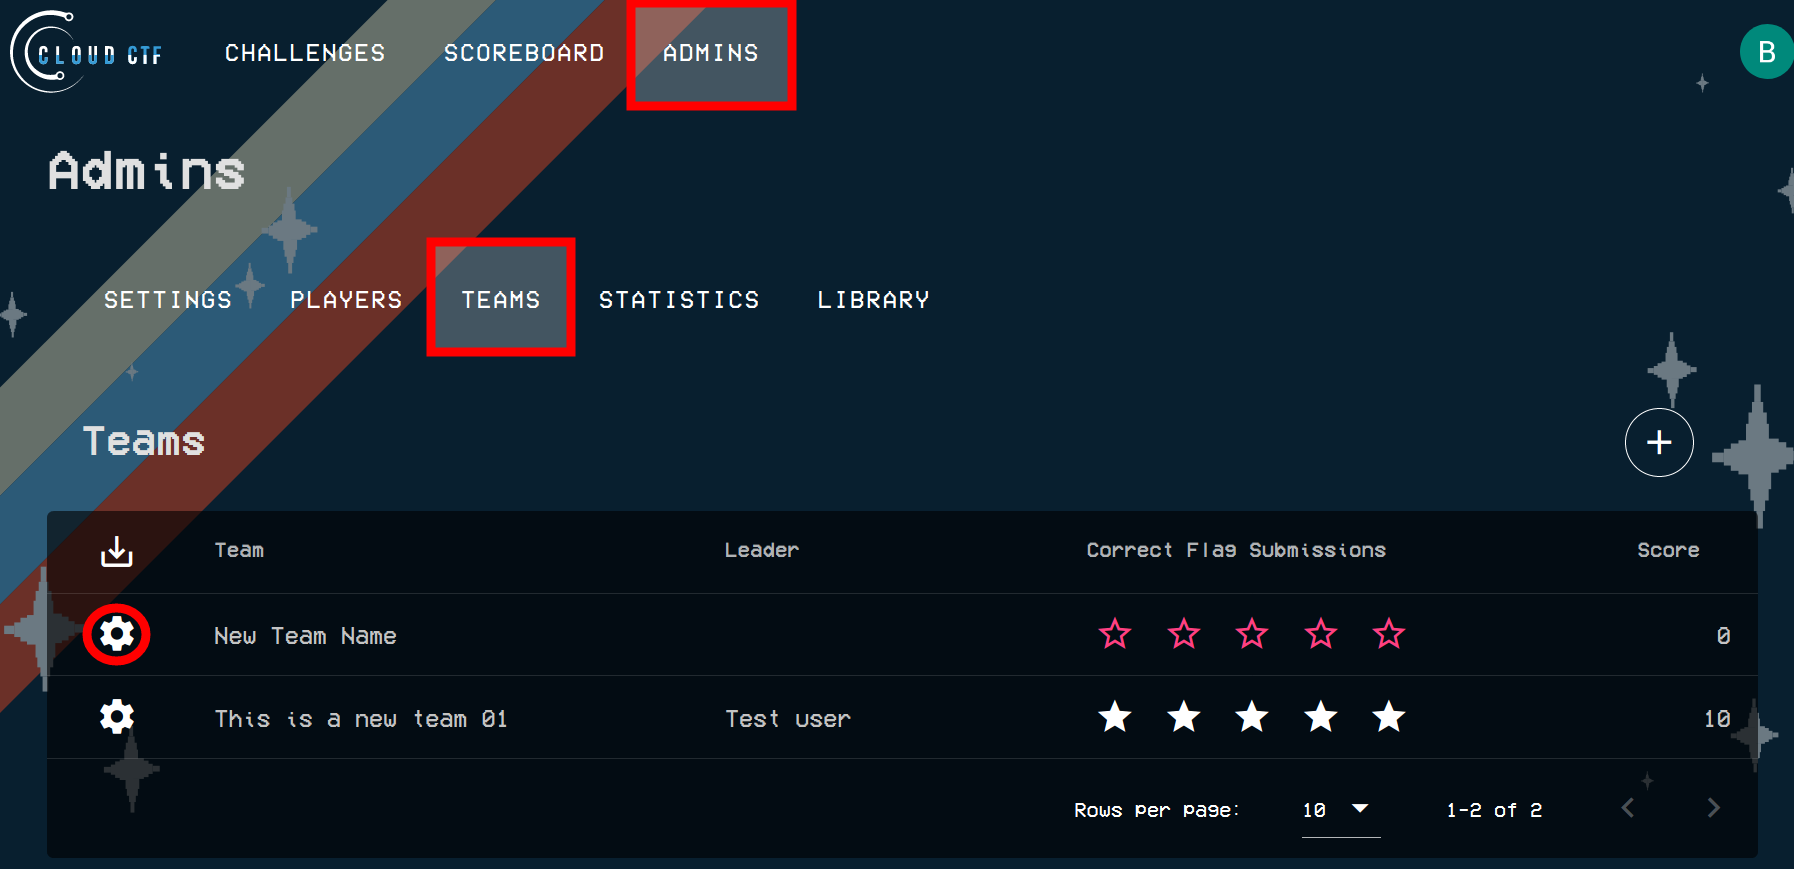Image resolution: width=1794 pixels, height=869 pixels.
Task: Click the last white star of team 01
Action: click(x=1389, y=717)
